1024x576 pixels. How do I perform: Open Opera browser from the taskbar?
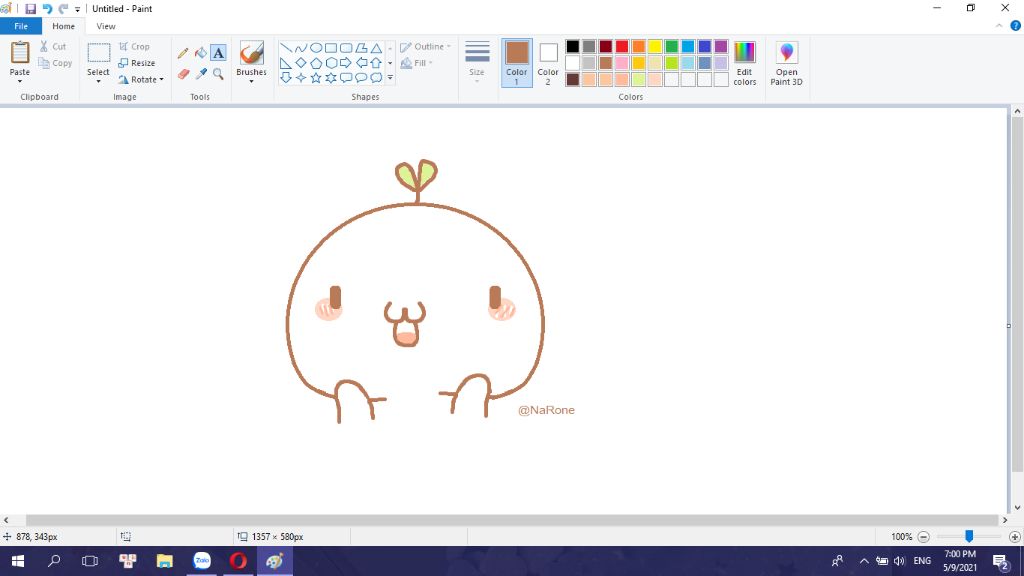pos(238,561)
